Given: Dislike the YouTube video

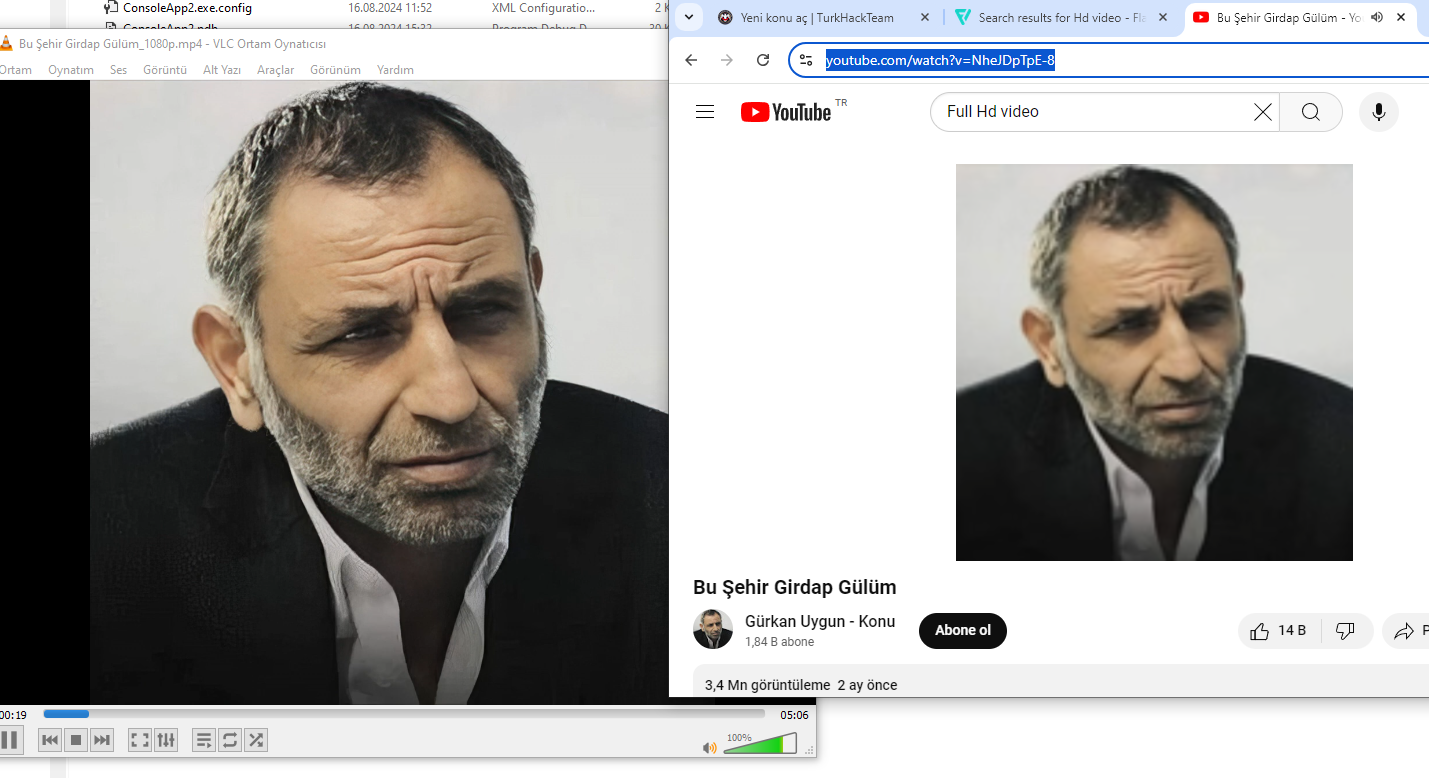Looking at the screenshot, I should pyautogui.click(x=1346, y=631).
